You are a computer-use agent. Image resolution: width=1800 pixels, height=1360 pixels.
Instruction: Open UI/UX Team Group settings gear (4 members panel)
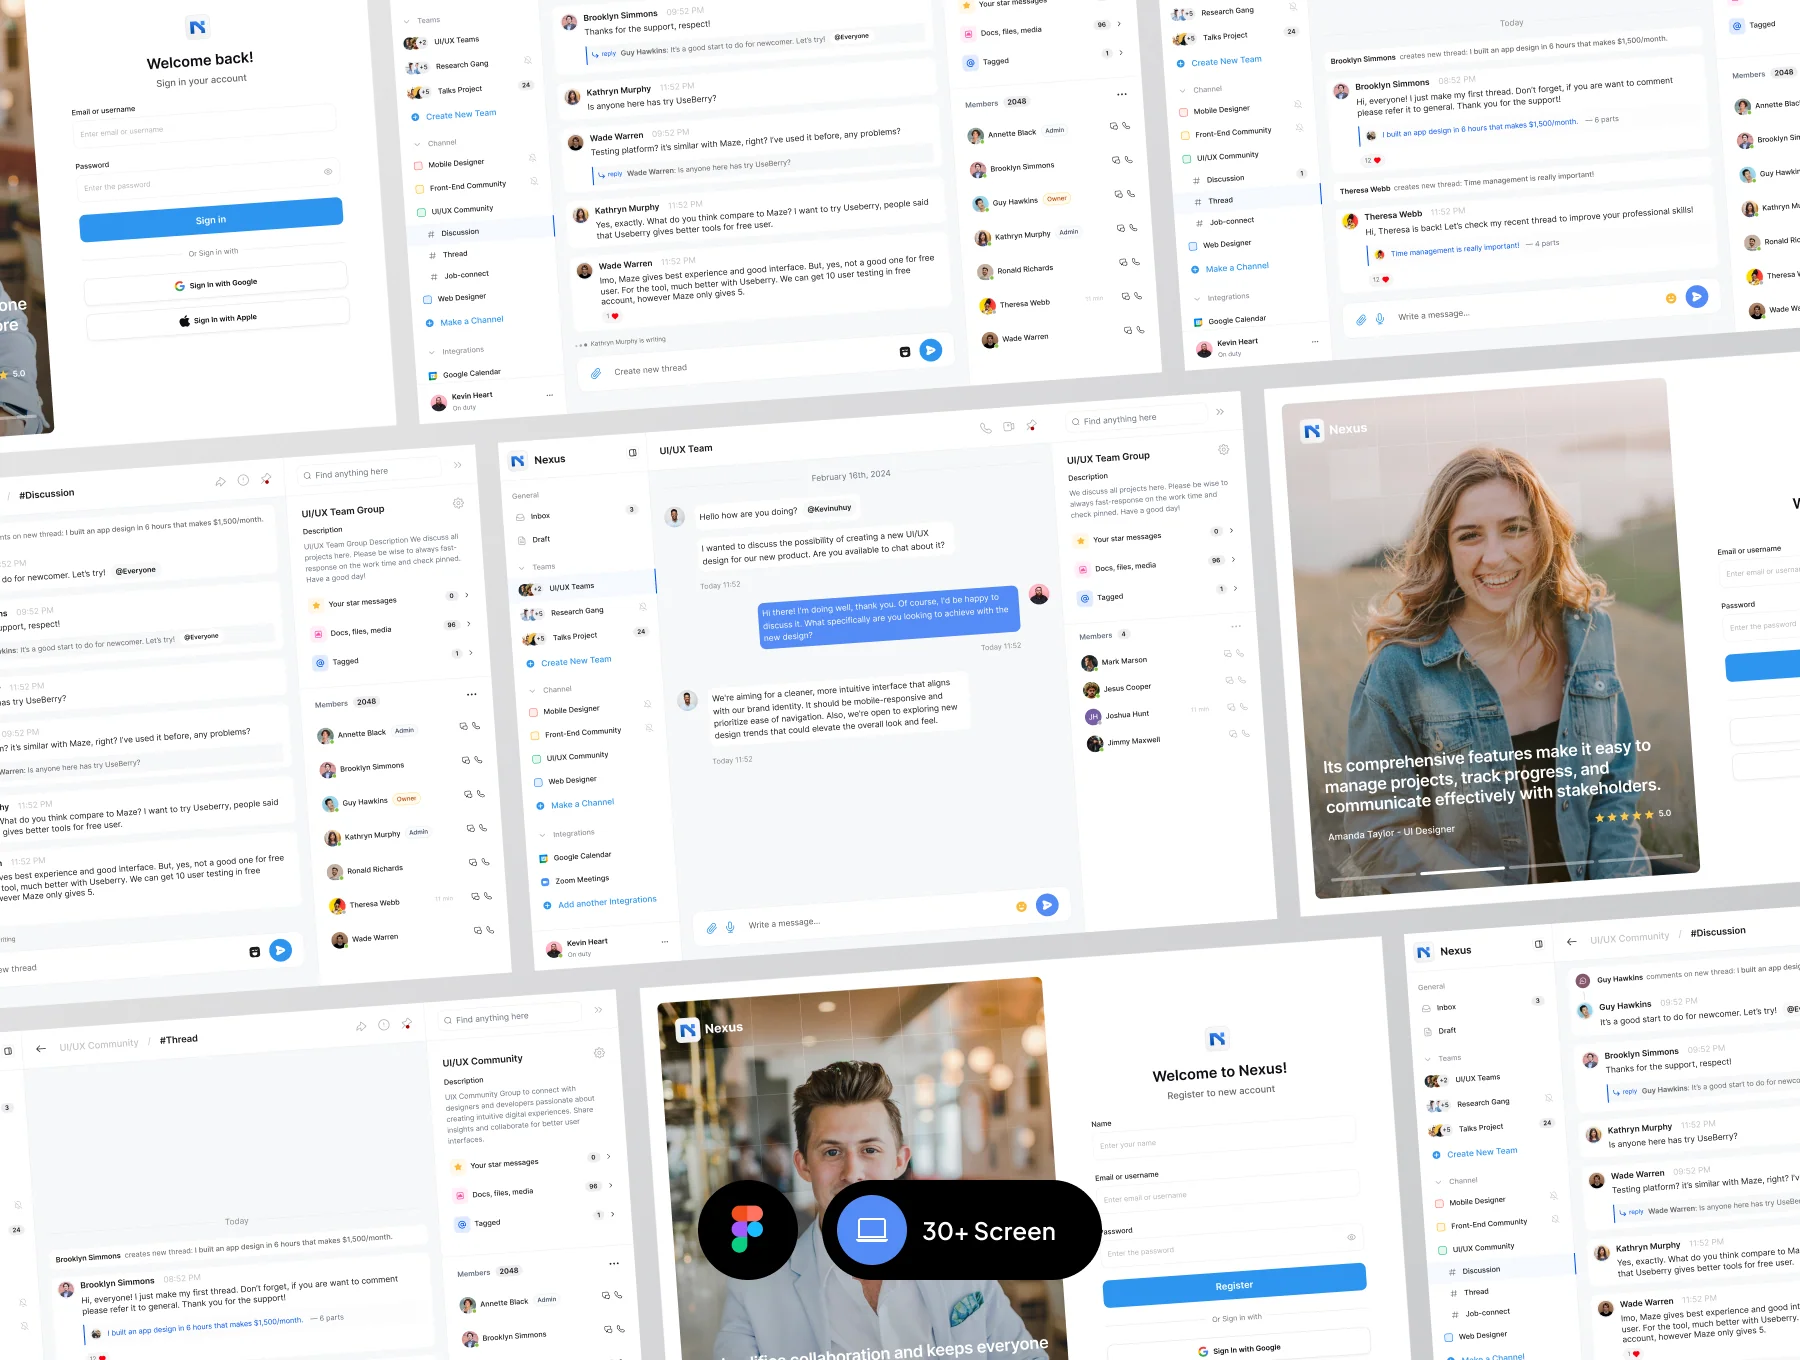pos(1223,450)
